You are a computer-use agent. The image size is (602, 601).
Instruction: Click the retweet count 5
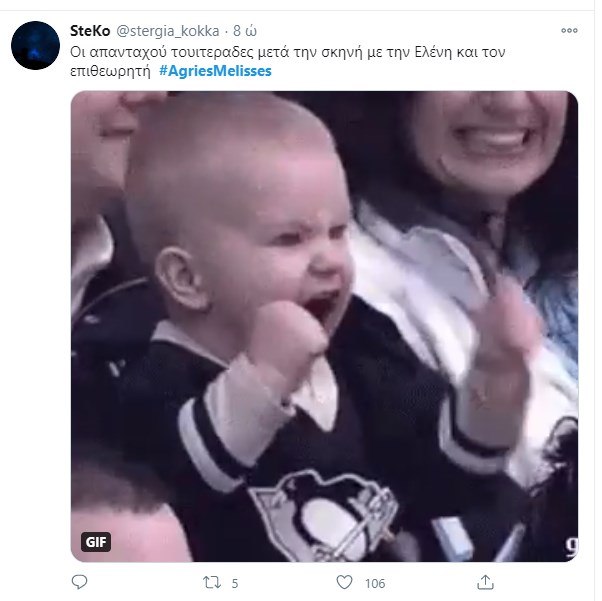click(235, 583)
